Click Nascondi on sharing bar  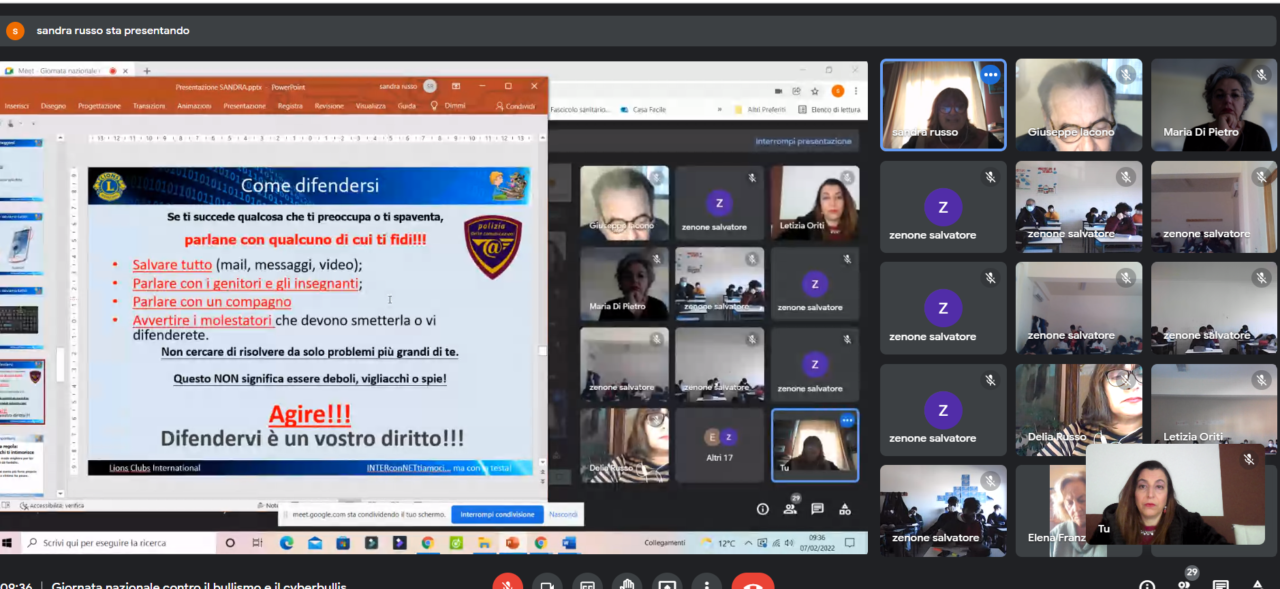pyautogui.click(x=563, y=514)
